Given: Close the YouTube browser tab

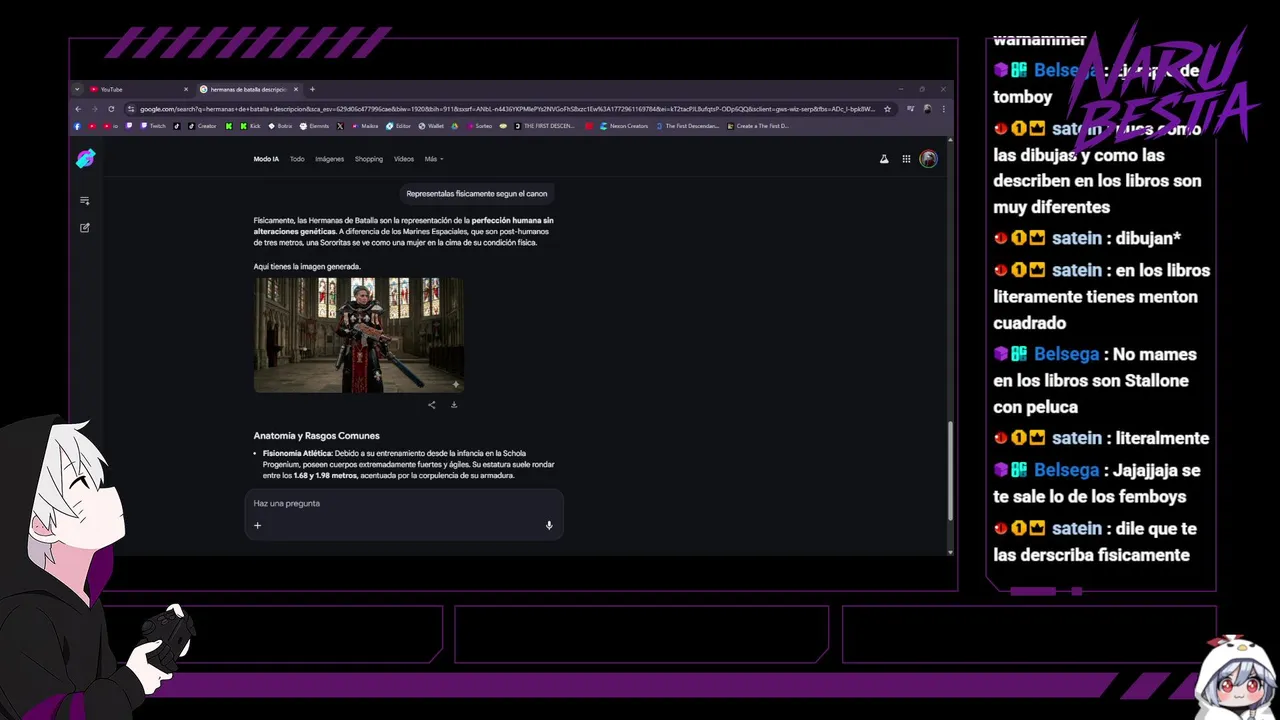Looking at the screenshot, I should (186, 89).
